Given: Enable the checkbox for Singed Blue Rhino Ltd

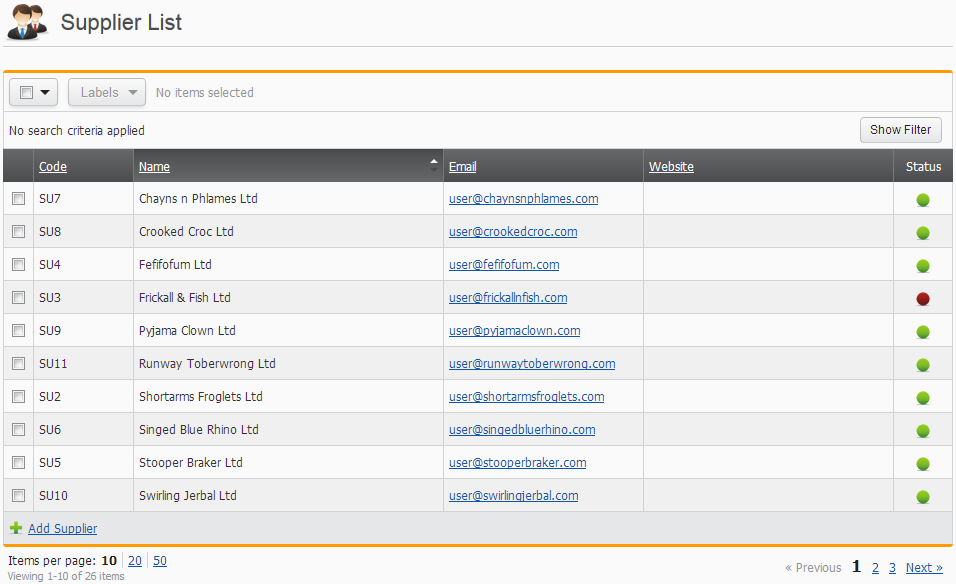Looking at the screenshot, I should 19,429.
